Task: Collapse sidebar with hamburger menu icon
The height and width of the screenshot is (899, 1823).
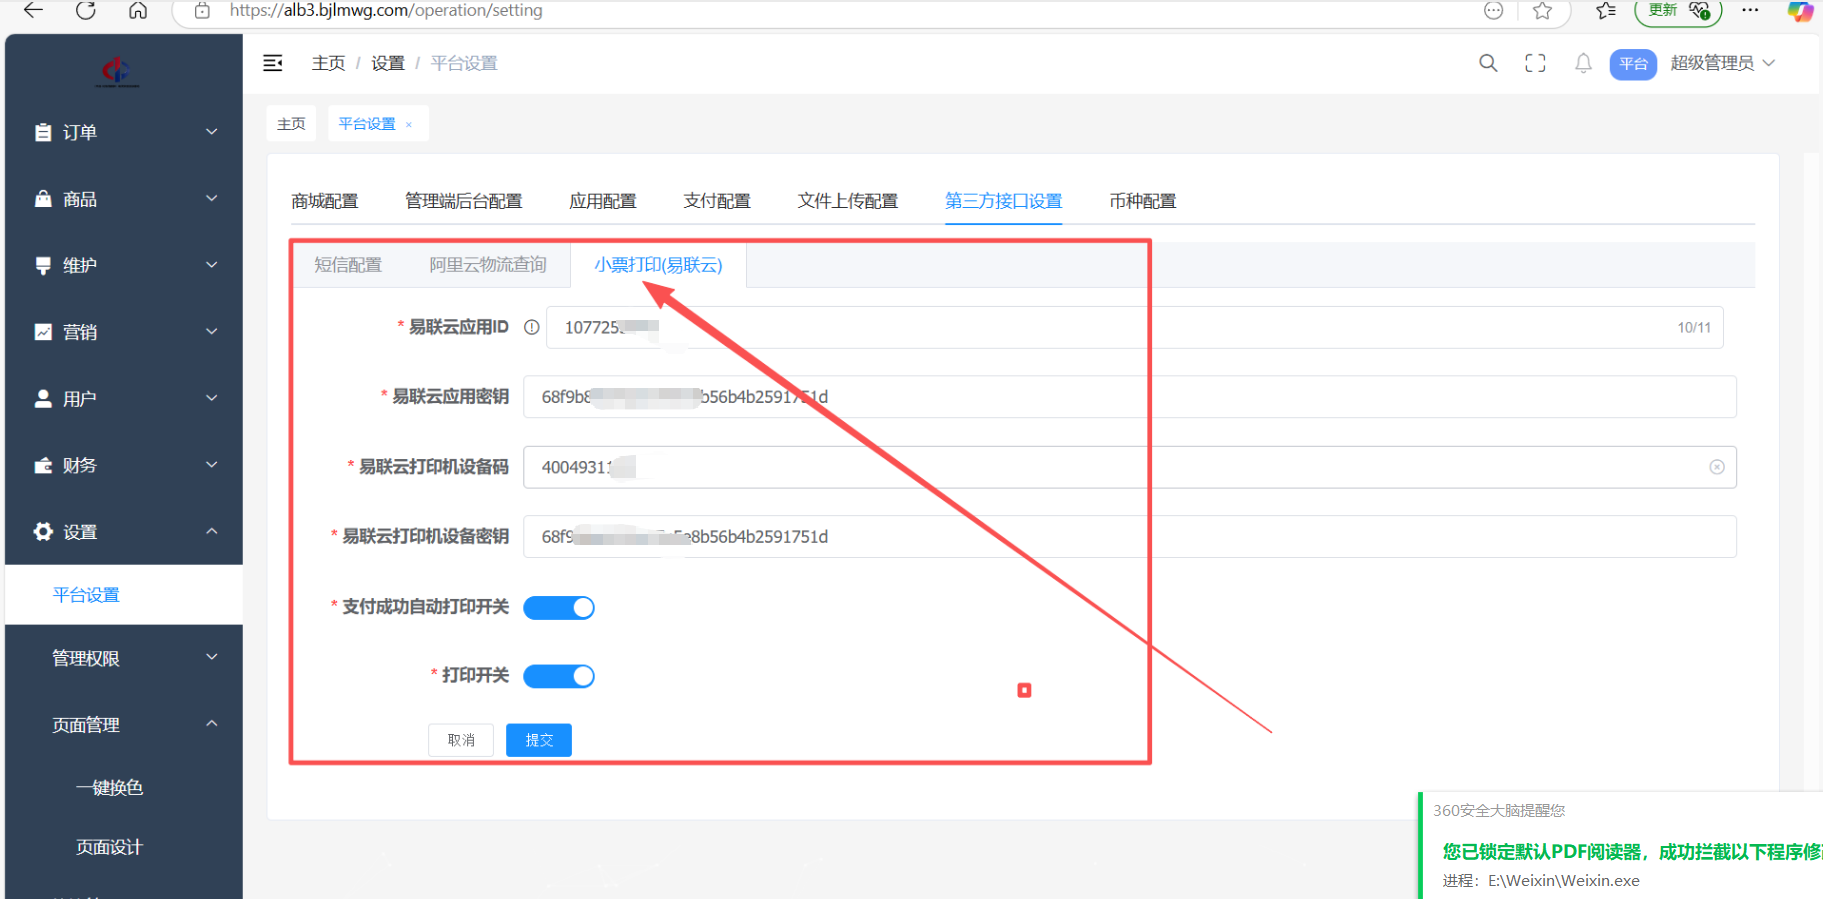Action: pos(273,63)
